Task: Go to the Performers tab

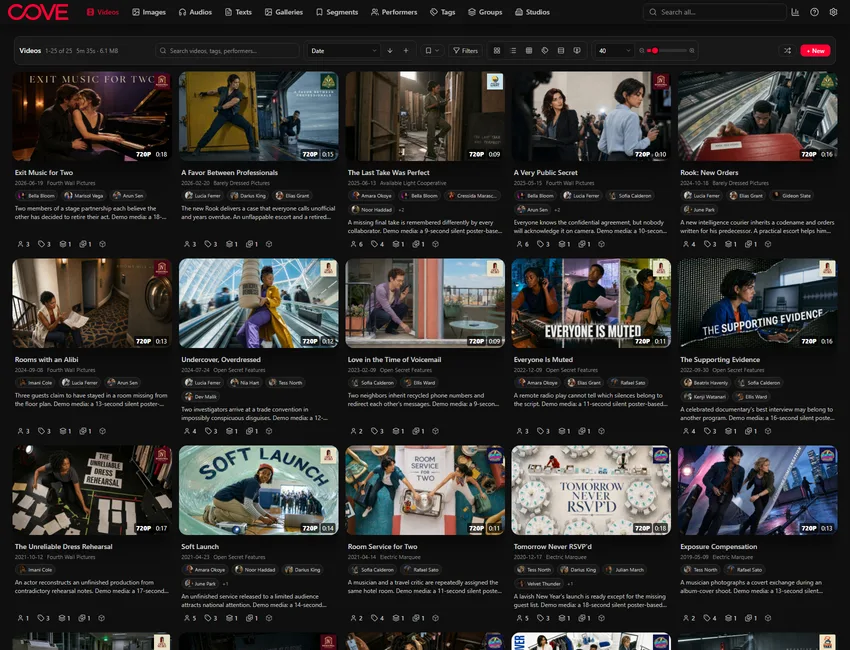Action: pyautogui.click(x=394, y=12)
